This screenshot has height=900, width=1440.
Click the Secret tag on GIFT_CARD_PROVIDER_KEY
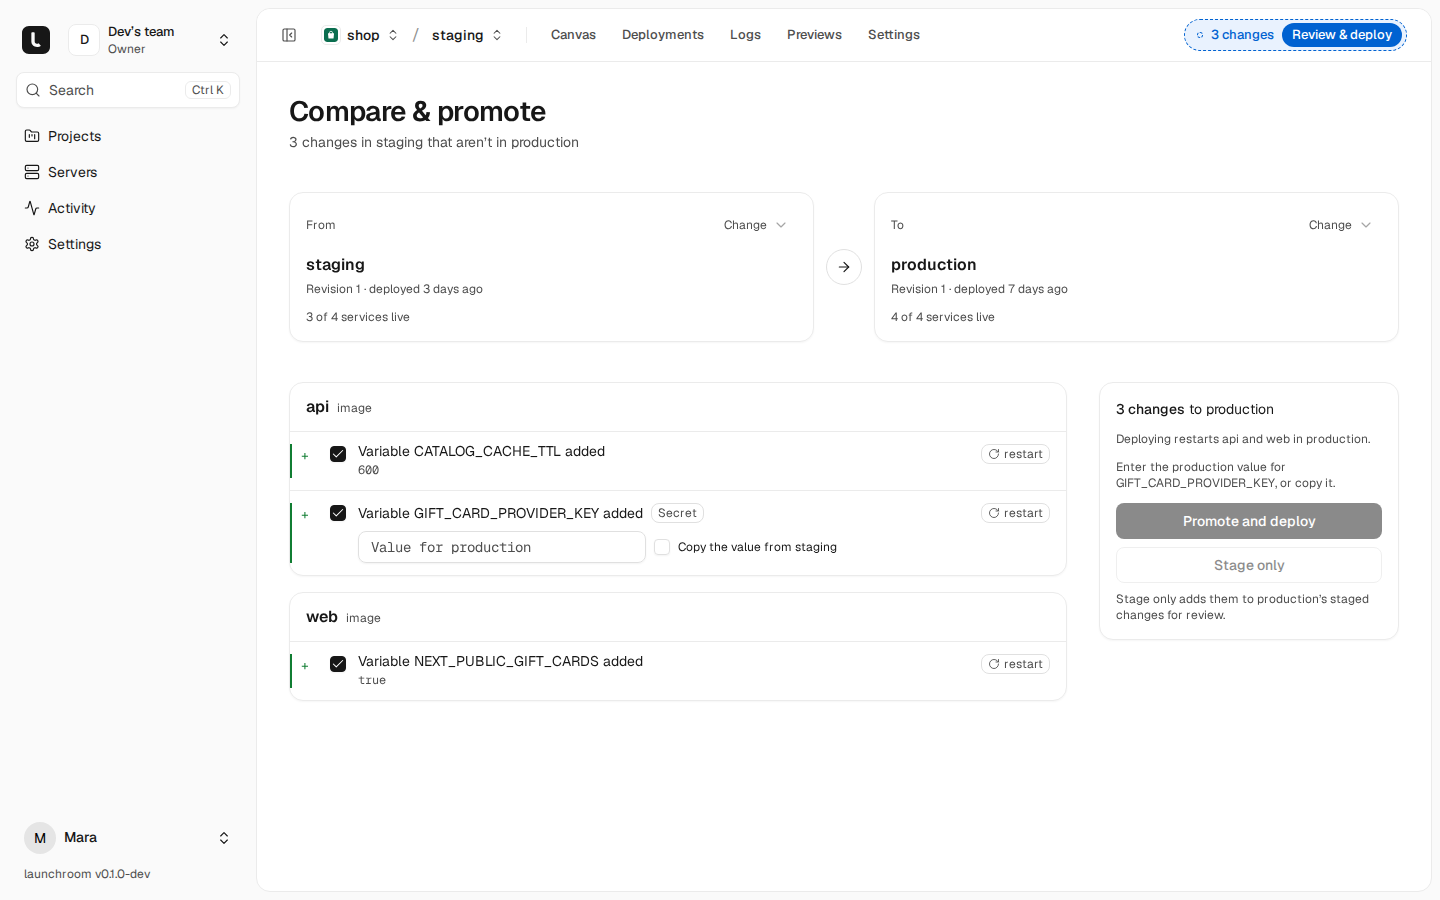(677, 513)
